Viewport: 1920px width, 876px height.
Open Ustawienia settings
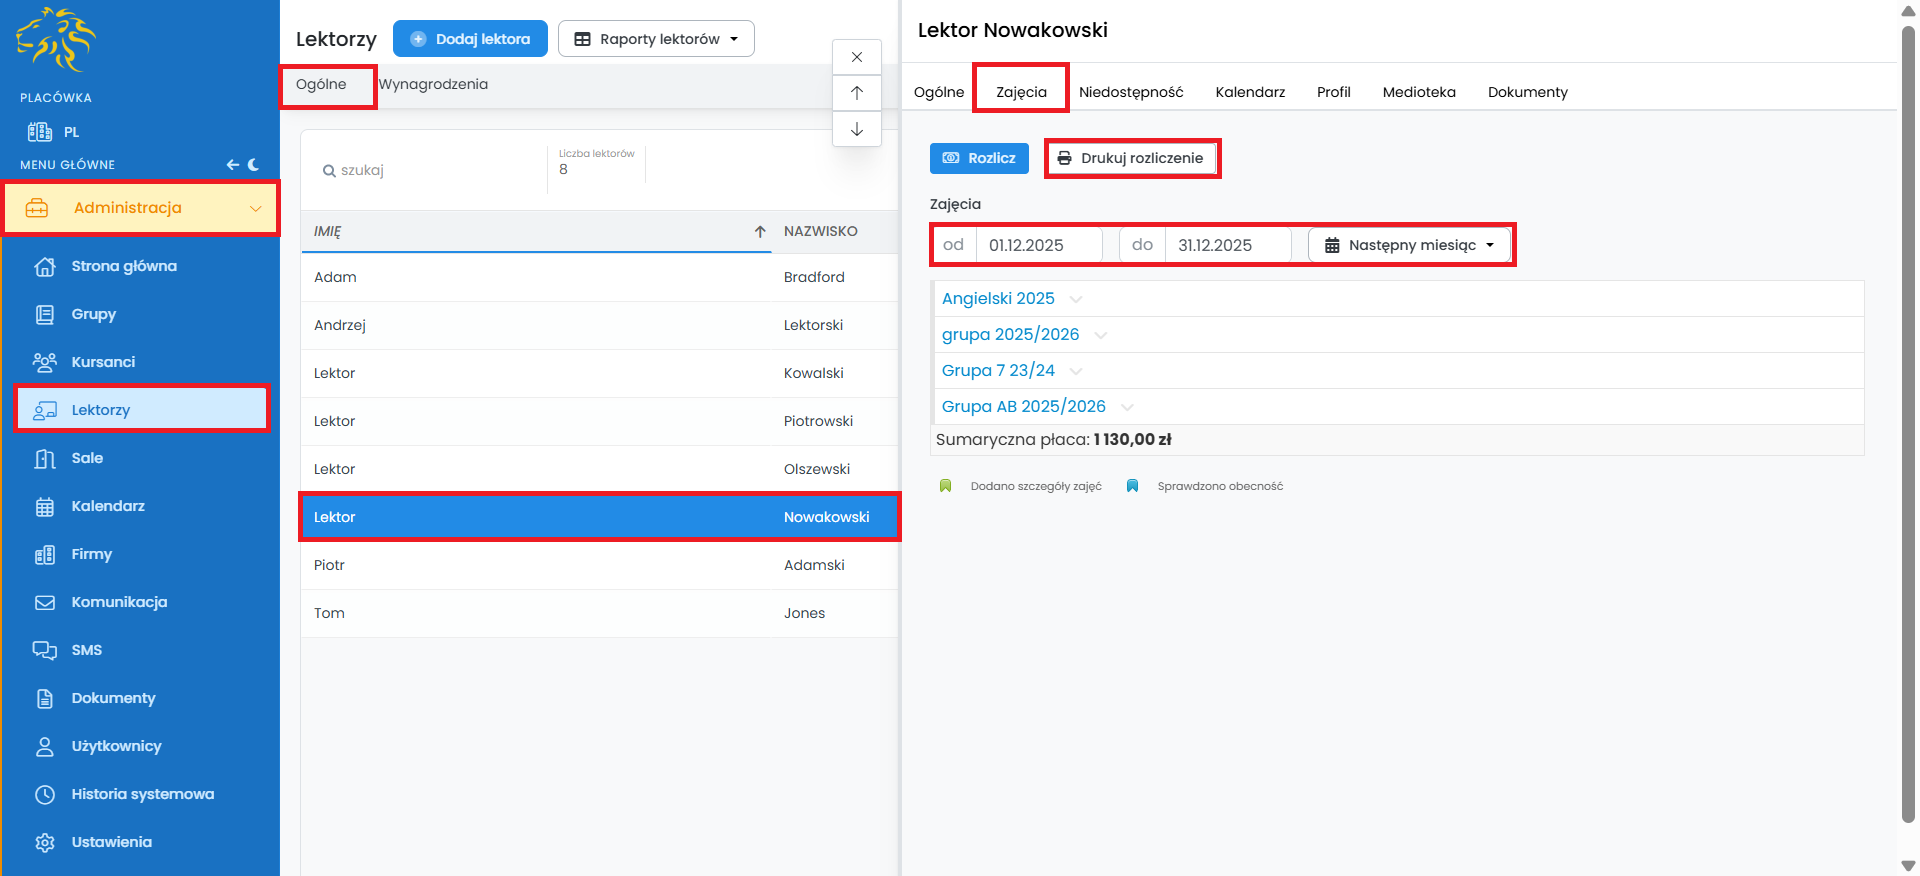click(x=111, y=842)
